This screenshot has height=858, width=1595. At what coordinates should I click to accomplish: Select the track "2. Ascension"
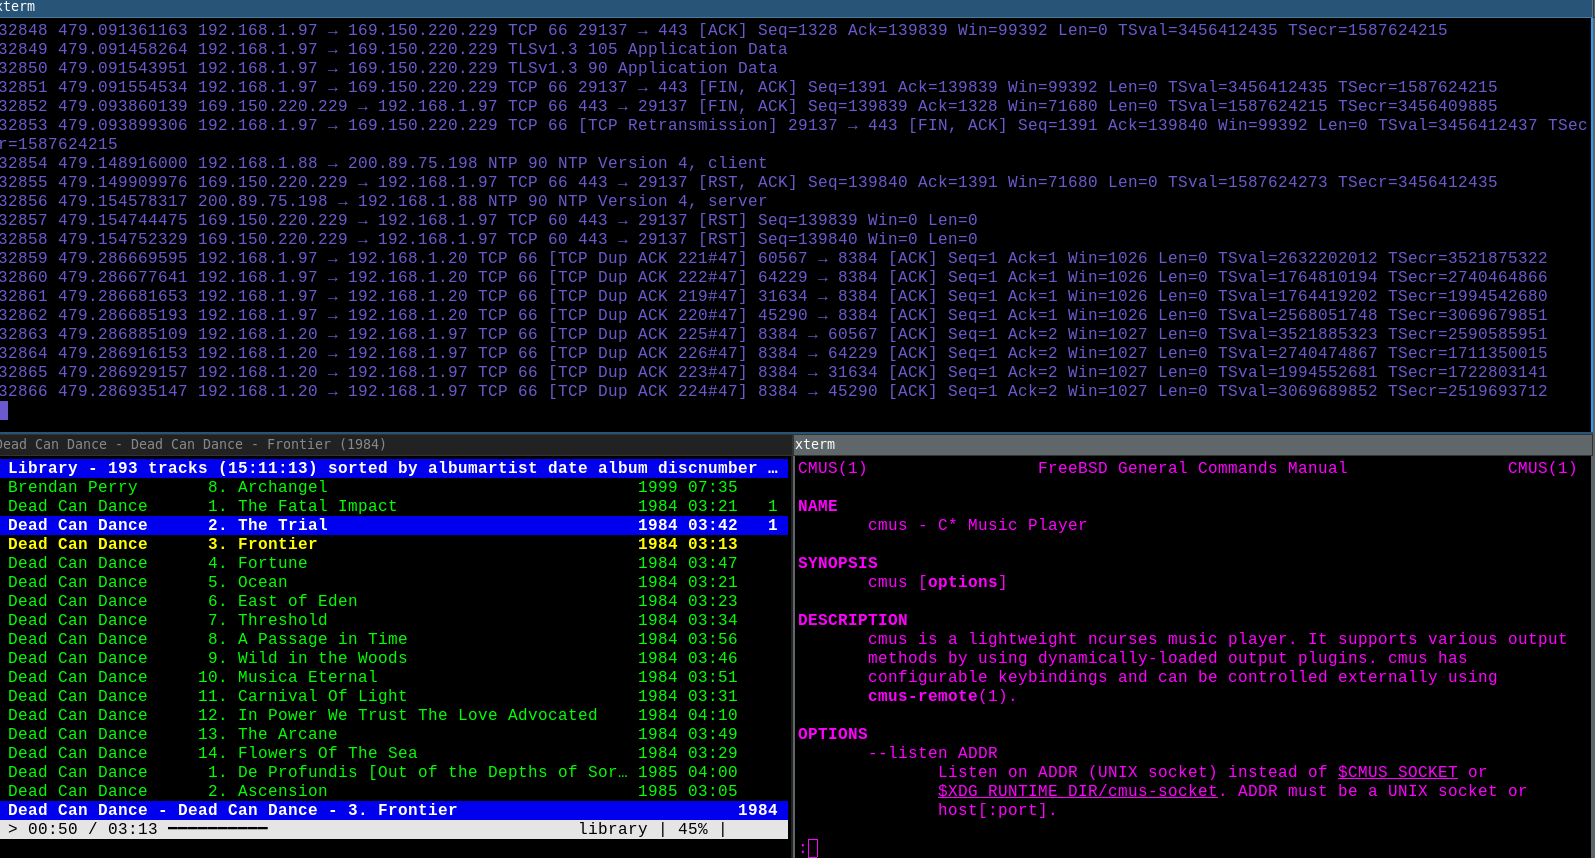(x=394, y=791)
